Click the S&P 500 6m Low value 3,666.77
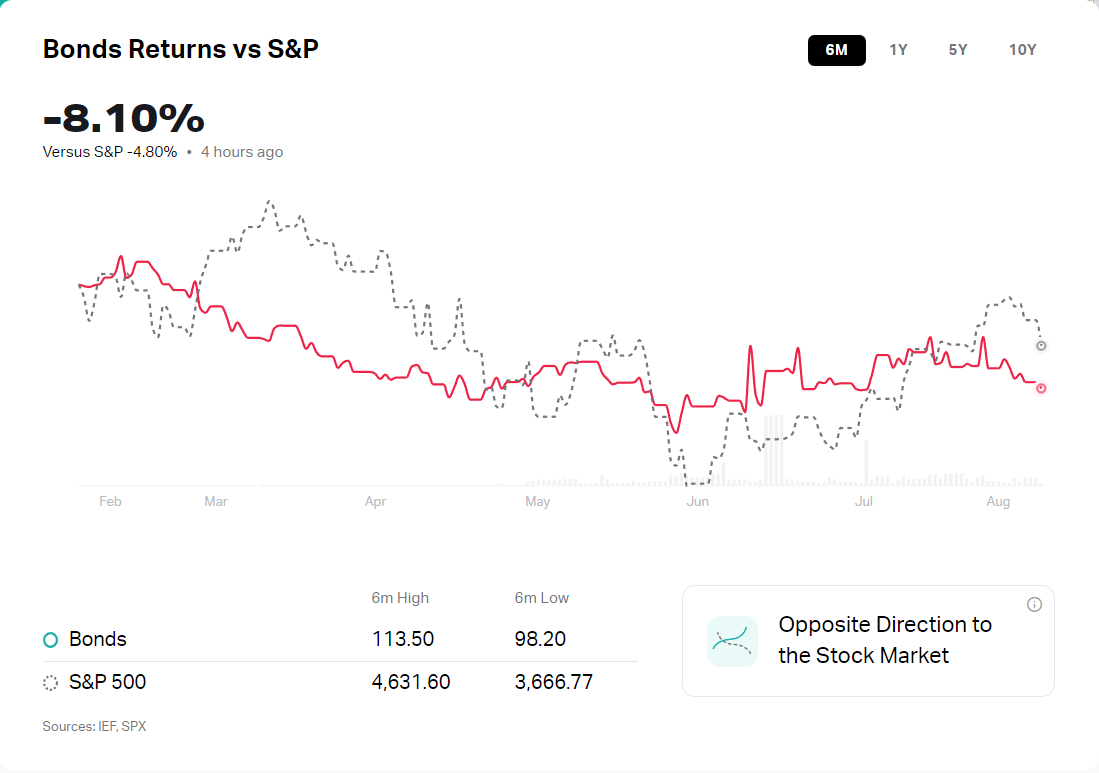 [x=553, y=683]
